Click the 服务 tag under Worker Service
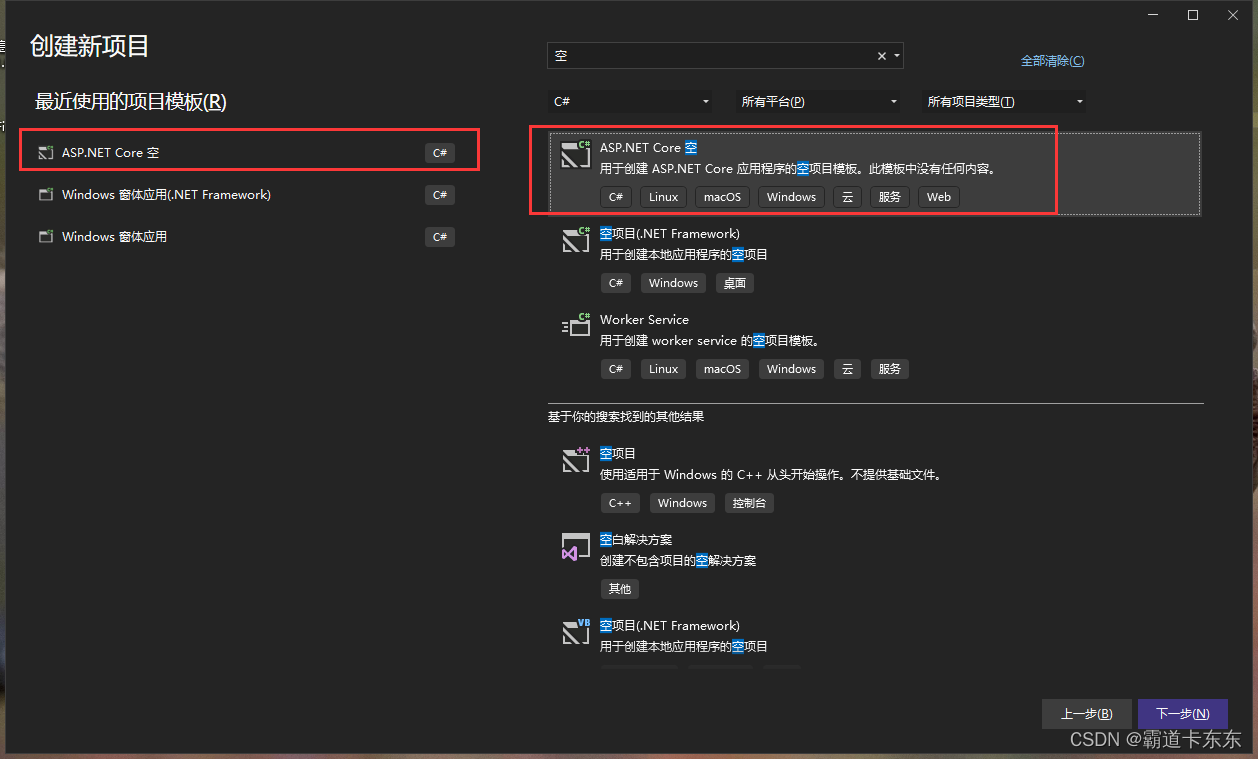Screen dimensions: 1258x759 pos(890,369)
